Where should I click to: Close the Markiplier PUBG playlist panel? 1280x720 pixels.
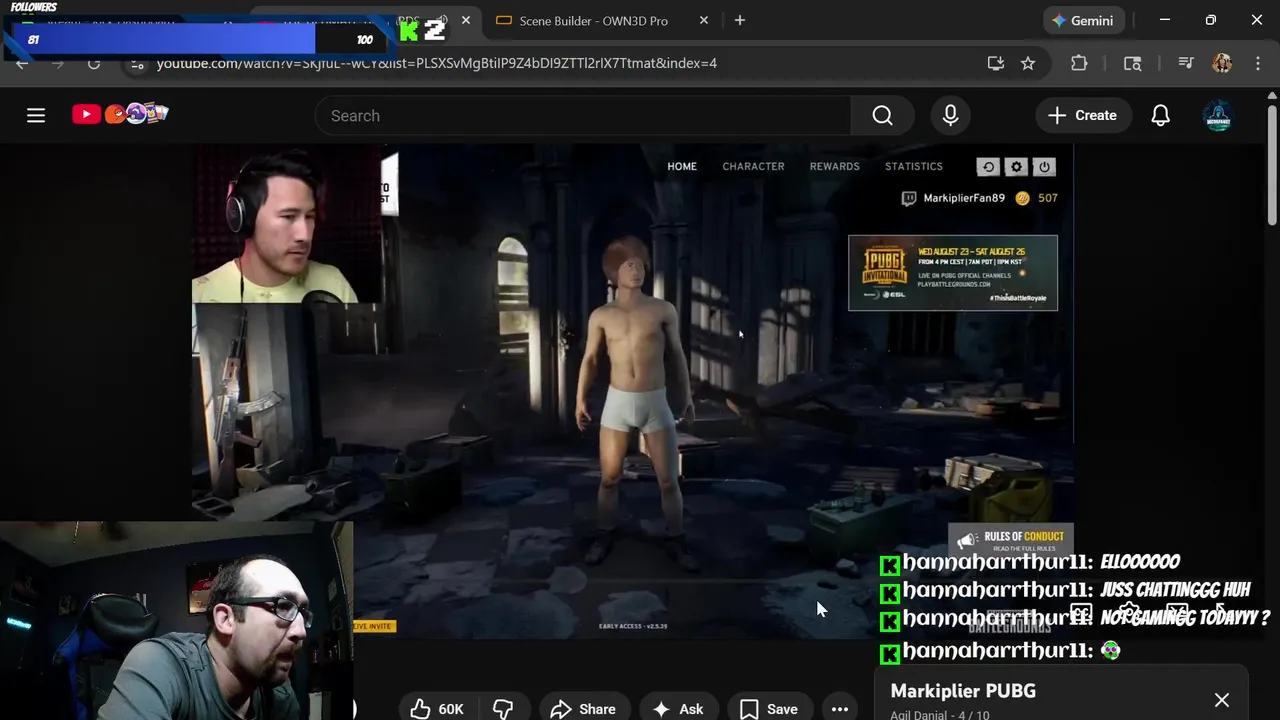pyautogui.click(x=1222, y=700)
